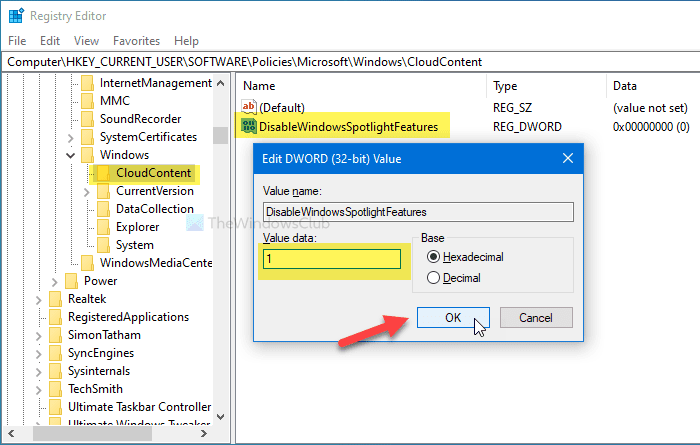The width and height of the screenshot is (700, 445).
Task: Click the Value name field
Action: point(418,212)
